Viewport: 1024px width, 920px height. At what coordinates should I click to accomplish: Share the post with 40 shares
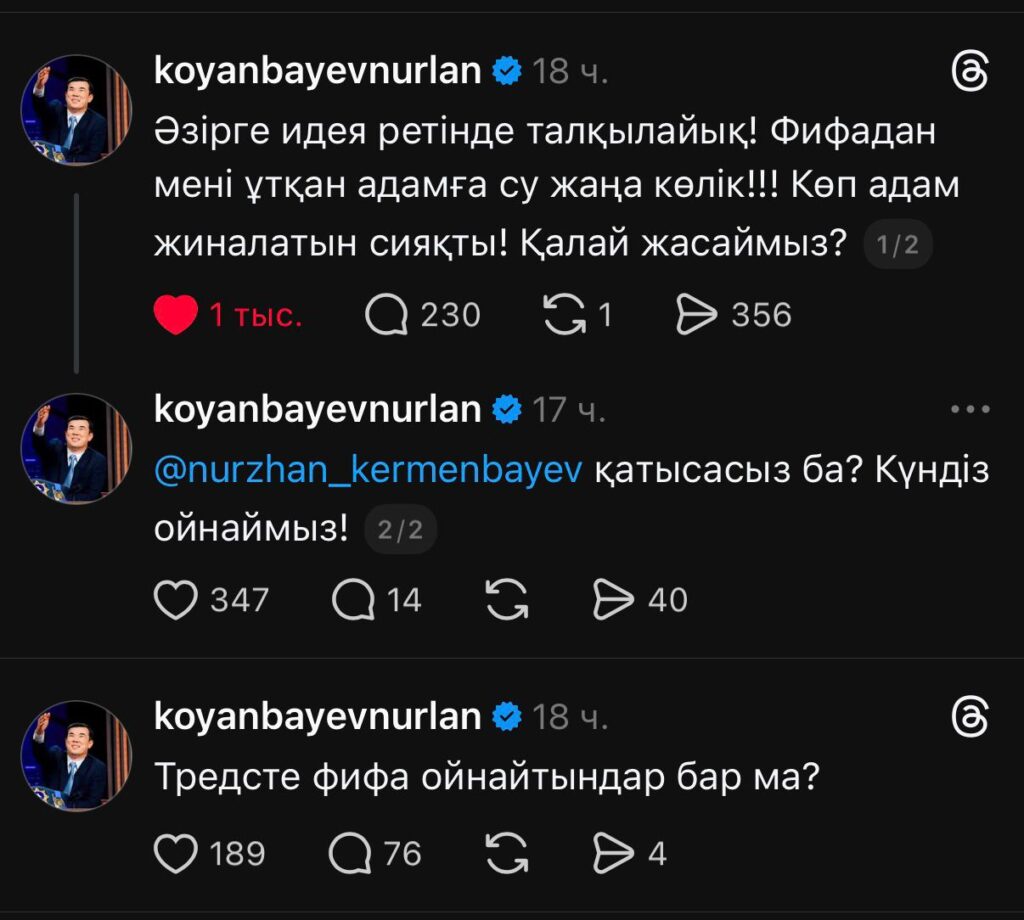(x=614, y=600)
